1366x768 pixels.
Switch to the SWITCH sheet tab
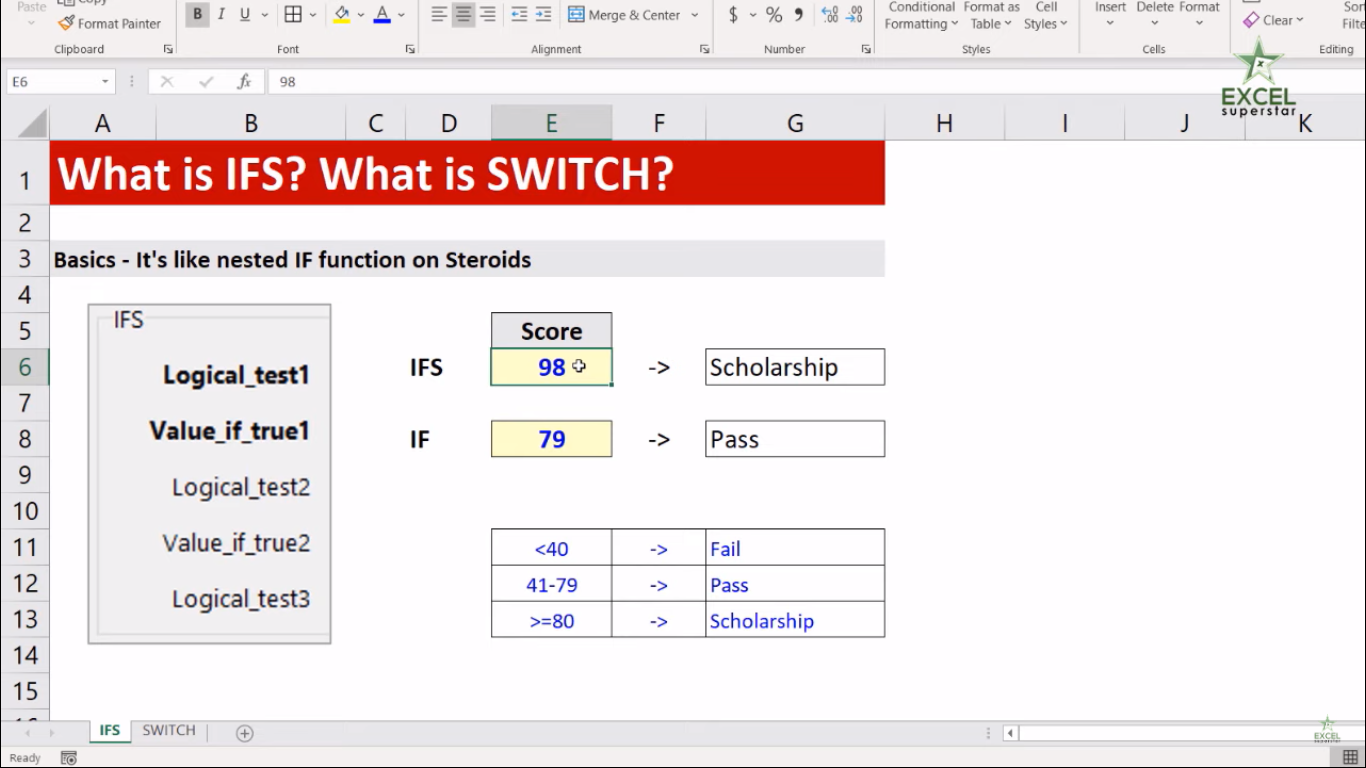[x=169, y=731]
